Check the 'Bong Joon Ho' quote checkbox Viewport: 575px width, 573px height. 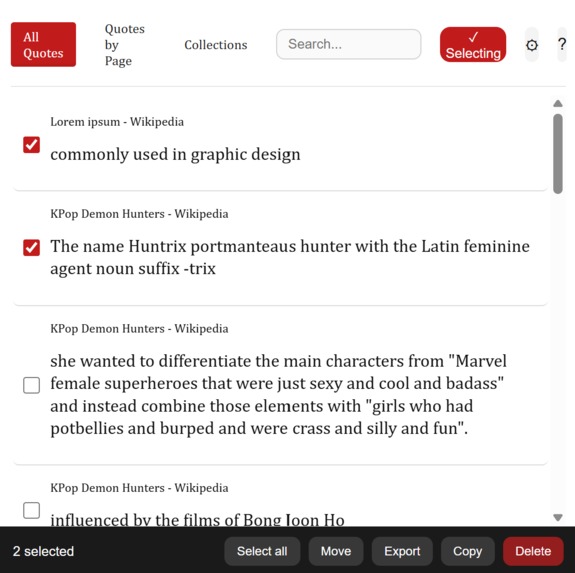[32, 510]
